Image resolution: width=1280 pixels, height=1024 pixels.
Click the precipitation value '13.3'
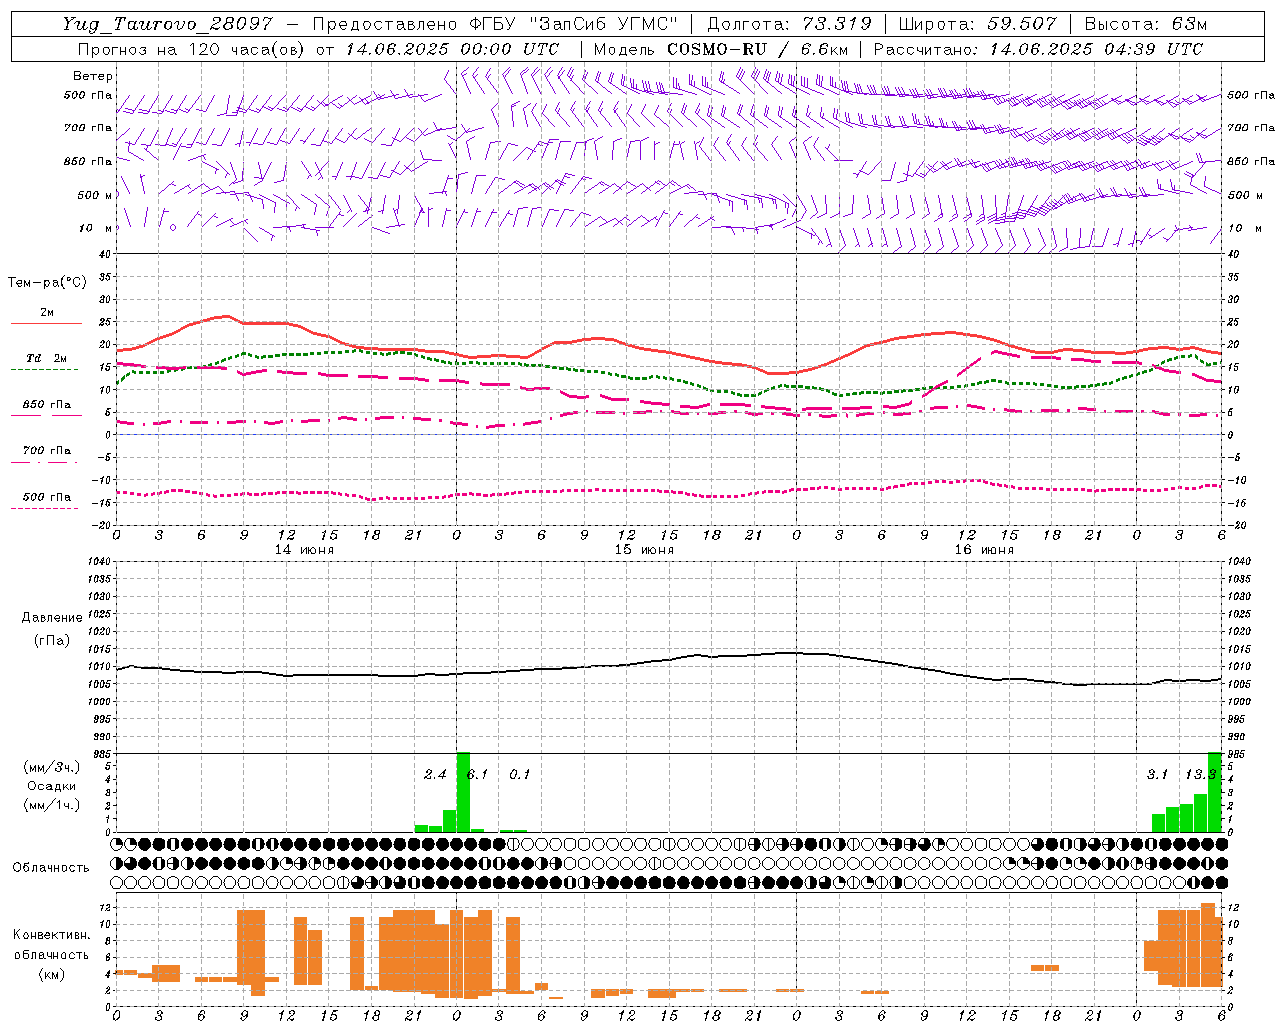coord(1201,775)
